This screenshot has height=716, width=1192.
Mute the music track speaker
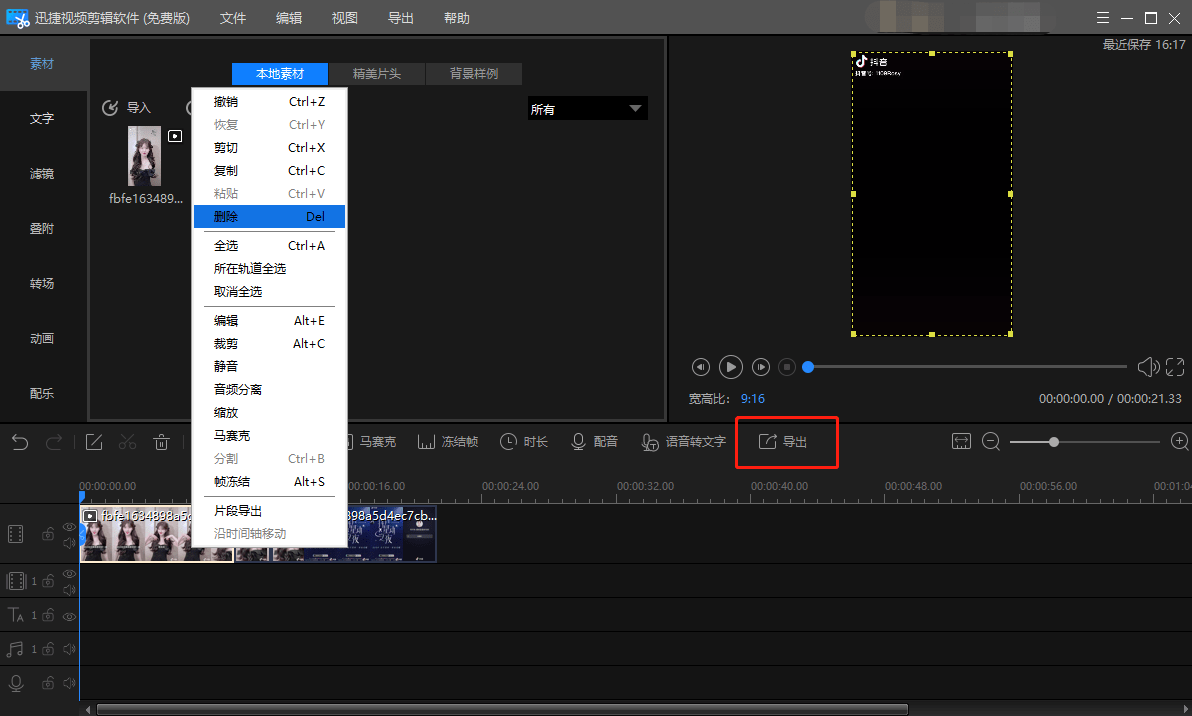(x=69, y=649)
